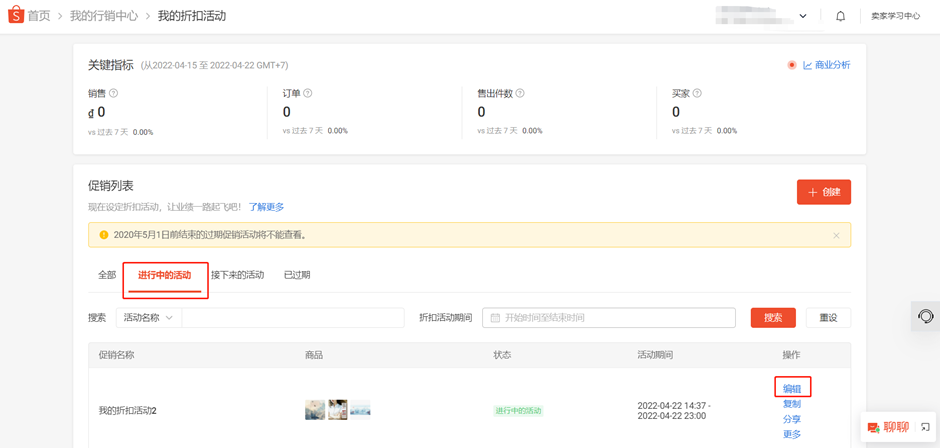Dismiss the yellow expiry notice banner
The height and width of the screenshot is (448, 940).
click(x=836, y=235)
